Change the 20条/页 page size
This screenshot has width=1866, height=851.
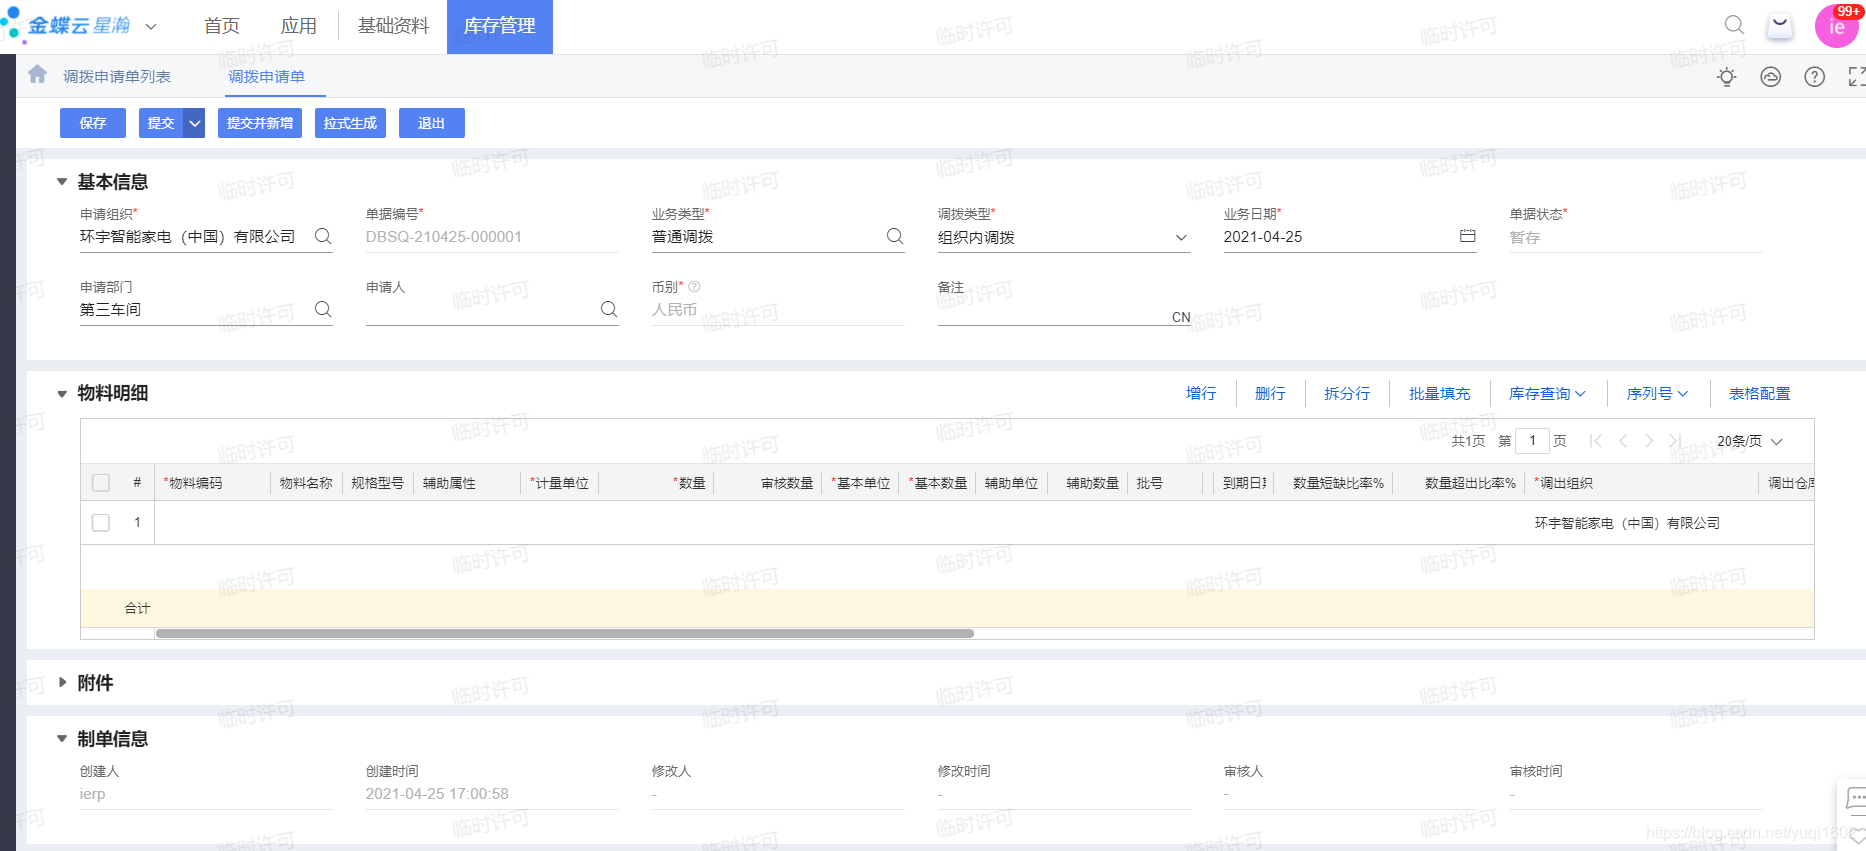(x=1750, y=441)
